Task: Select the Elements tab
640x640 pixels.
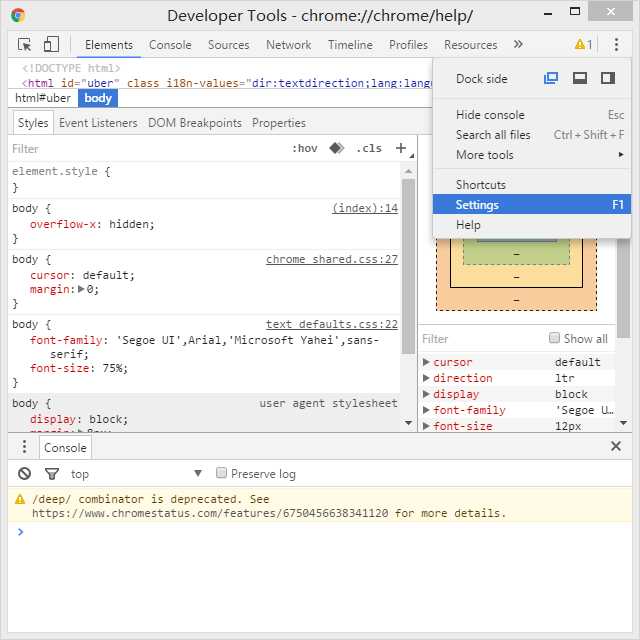Action: coord(109,44)
